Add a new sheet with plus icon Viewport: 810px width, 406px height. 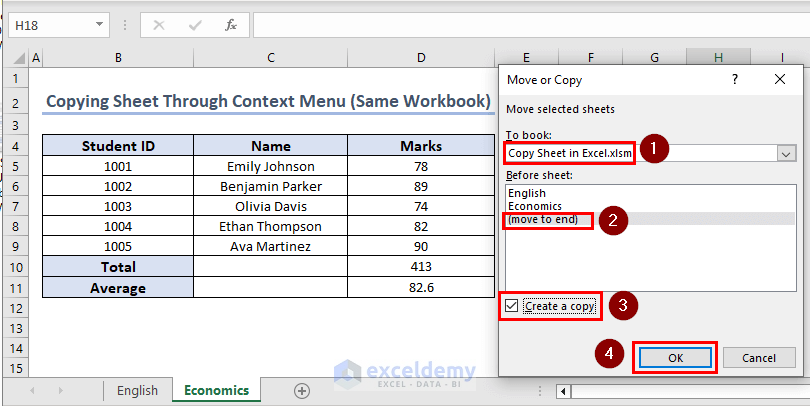302,391
